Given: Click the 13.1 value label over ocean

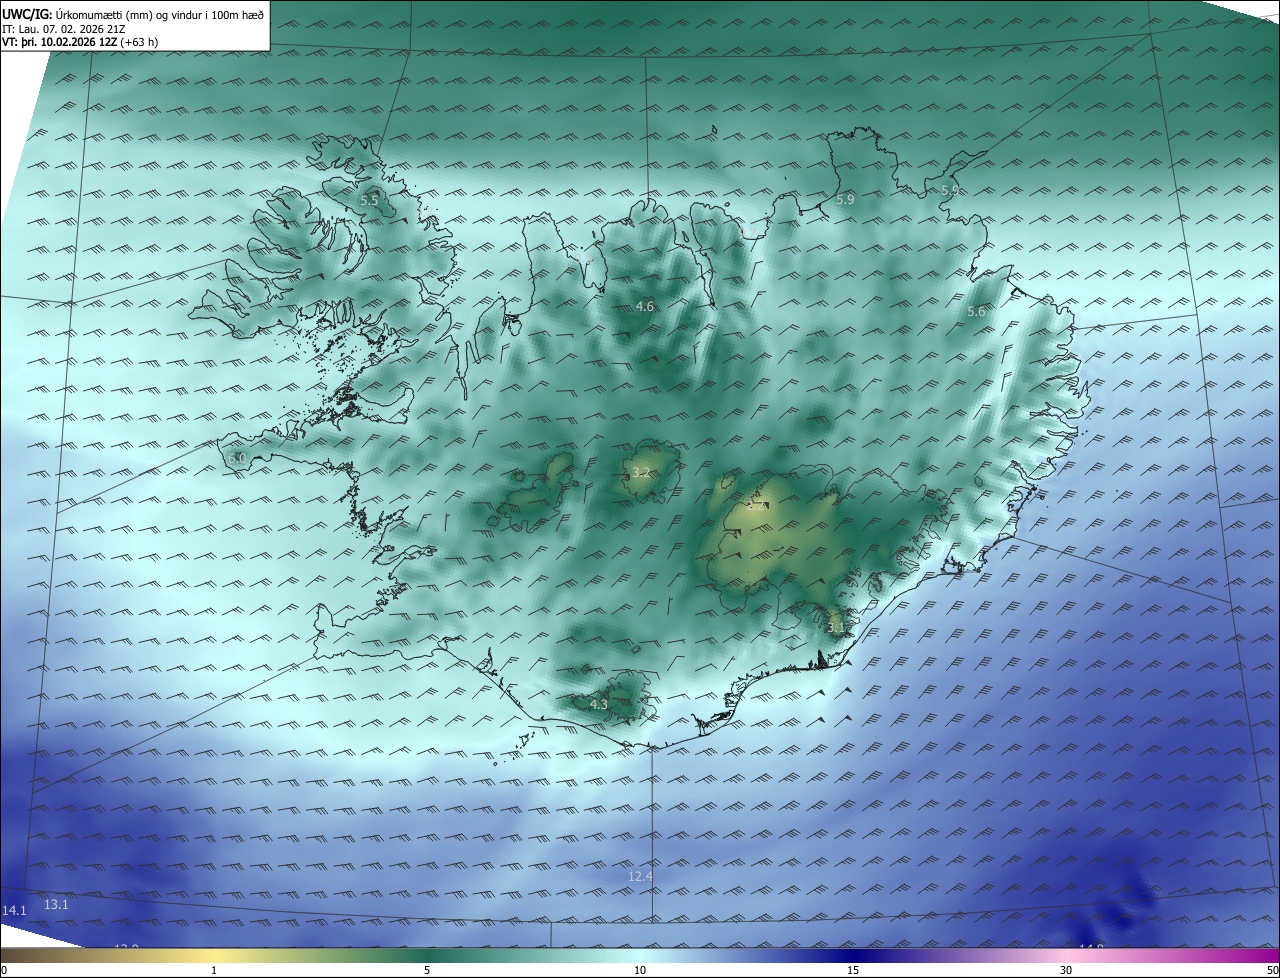Looking at the screenshot, I should (56, 905).
